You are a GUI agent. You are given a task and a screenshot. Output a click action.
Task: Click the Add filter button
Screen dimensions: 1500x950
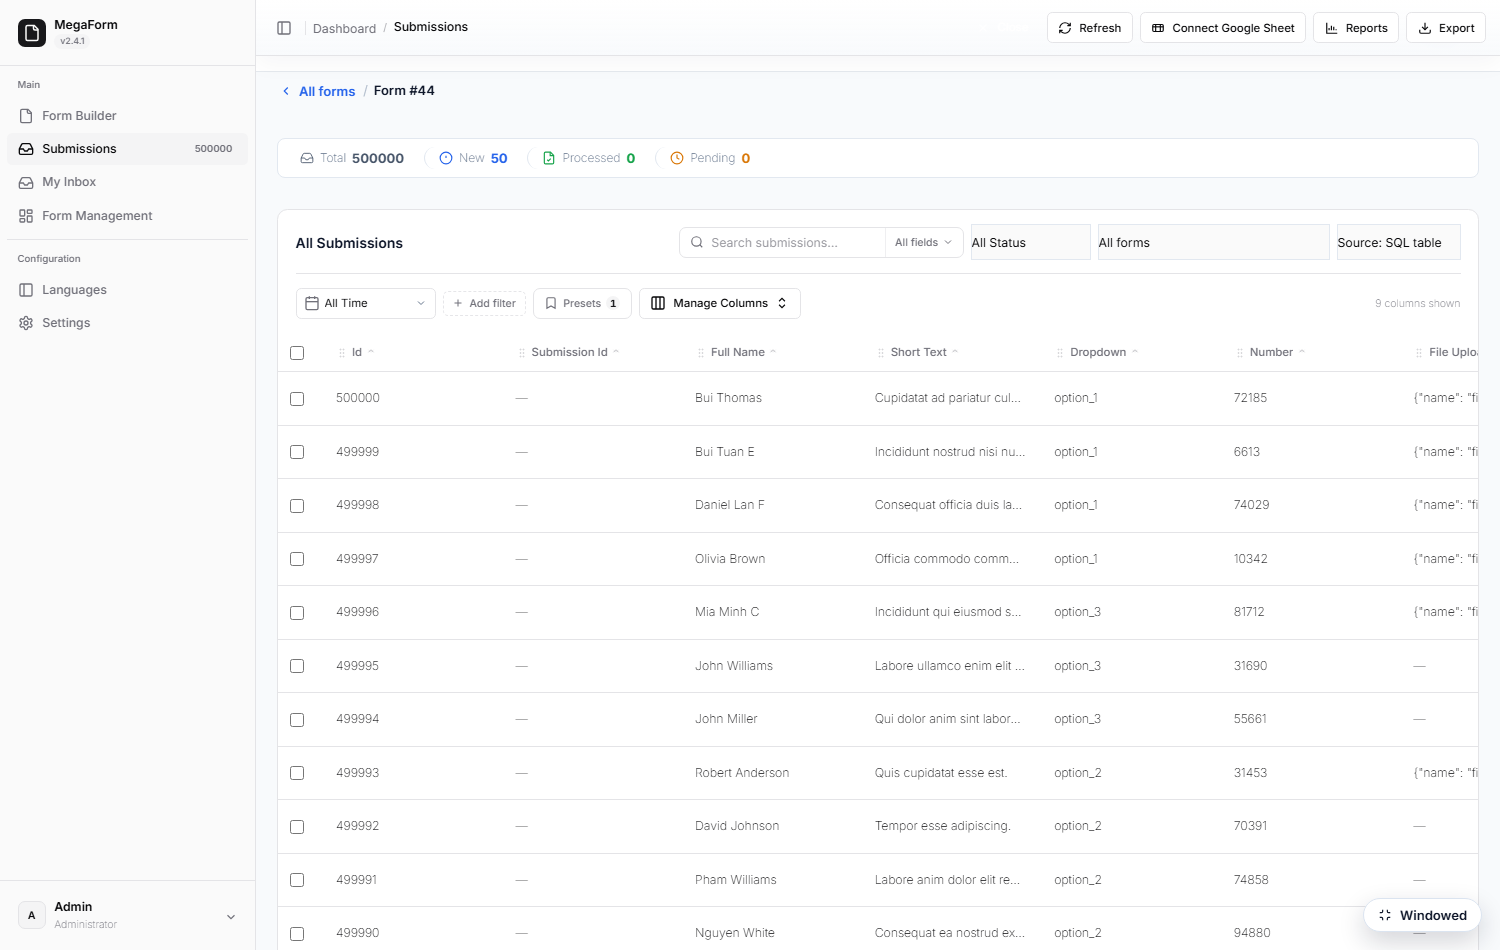485,303
